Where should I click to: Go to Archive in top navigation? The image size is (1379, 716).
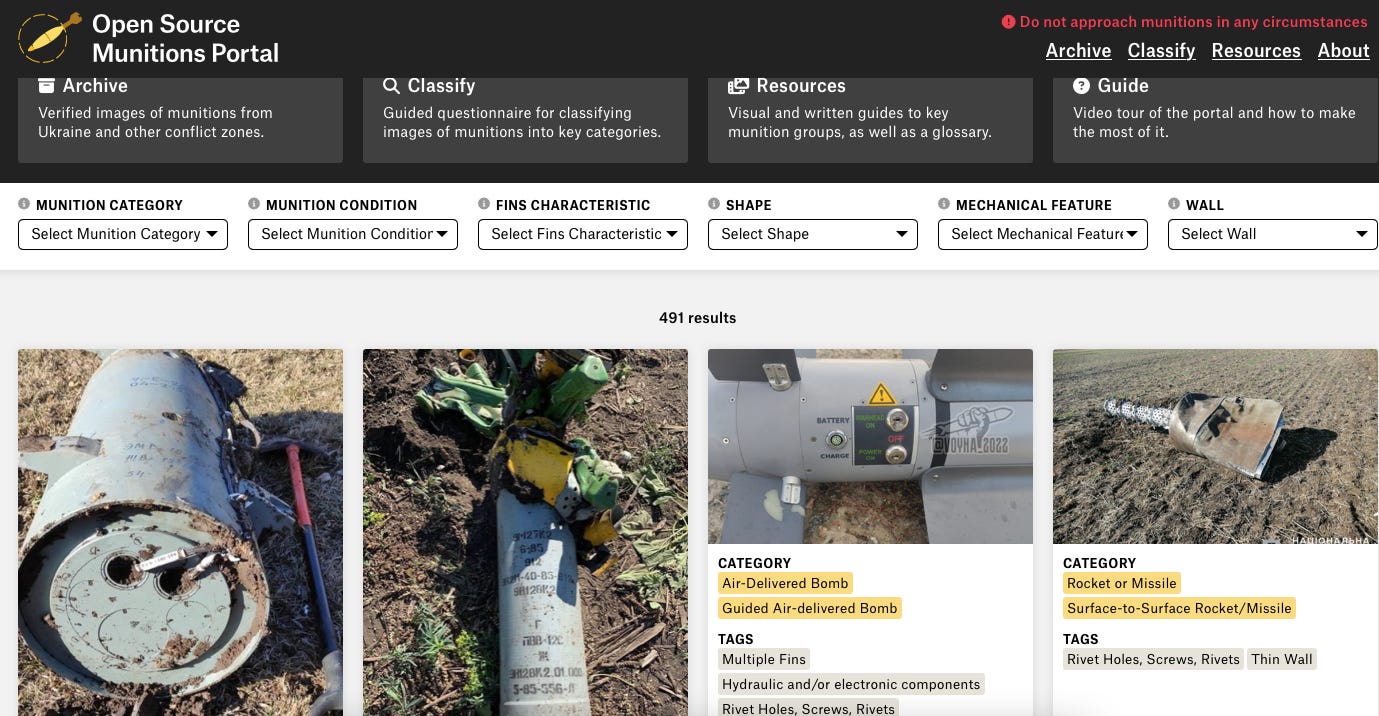click(1078, 51)
